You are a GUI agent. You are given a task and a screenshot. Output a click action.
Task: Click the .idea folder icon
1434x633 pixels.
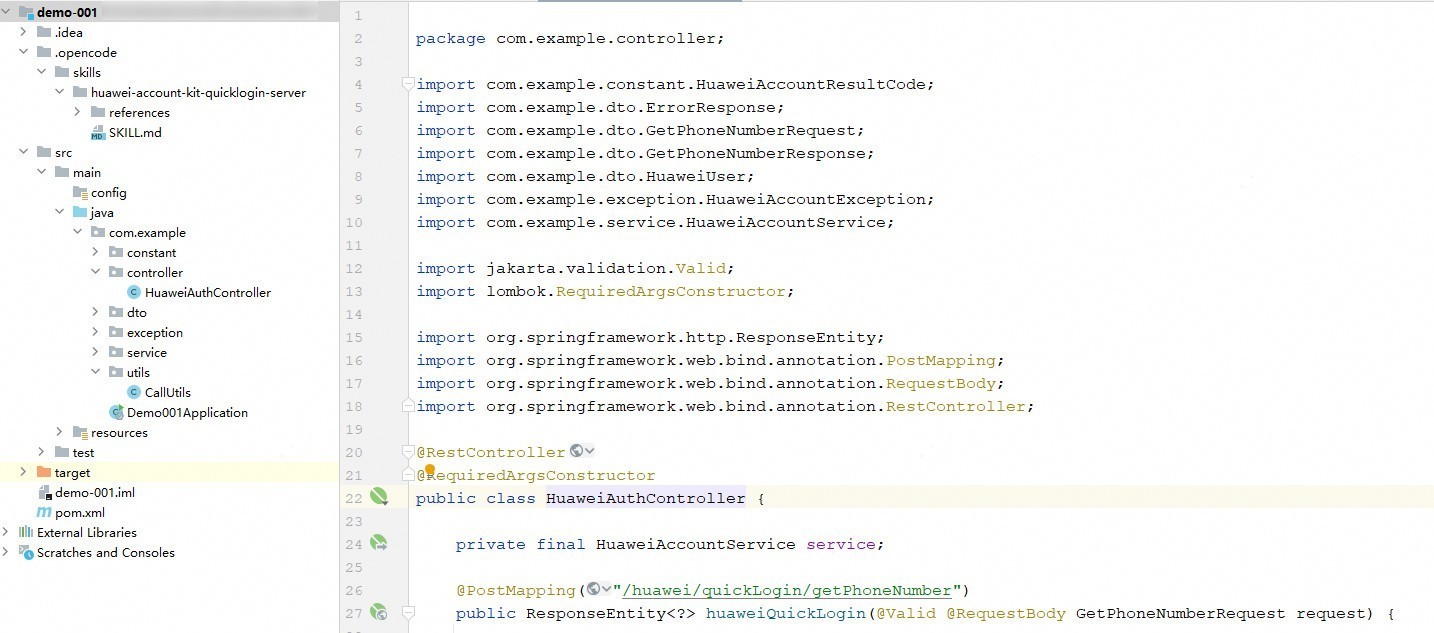44,32
